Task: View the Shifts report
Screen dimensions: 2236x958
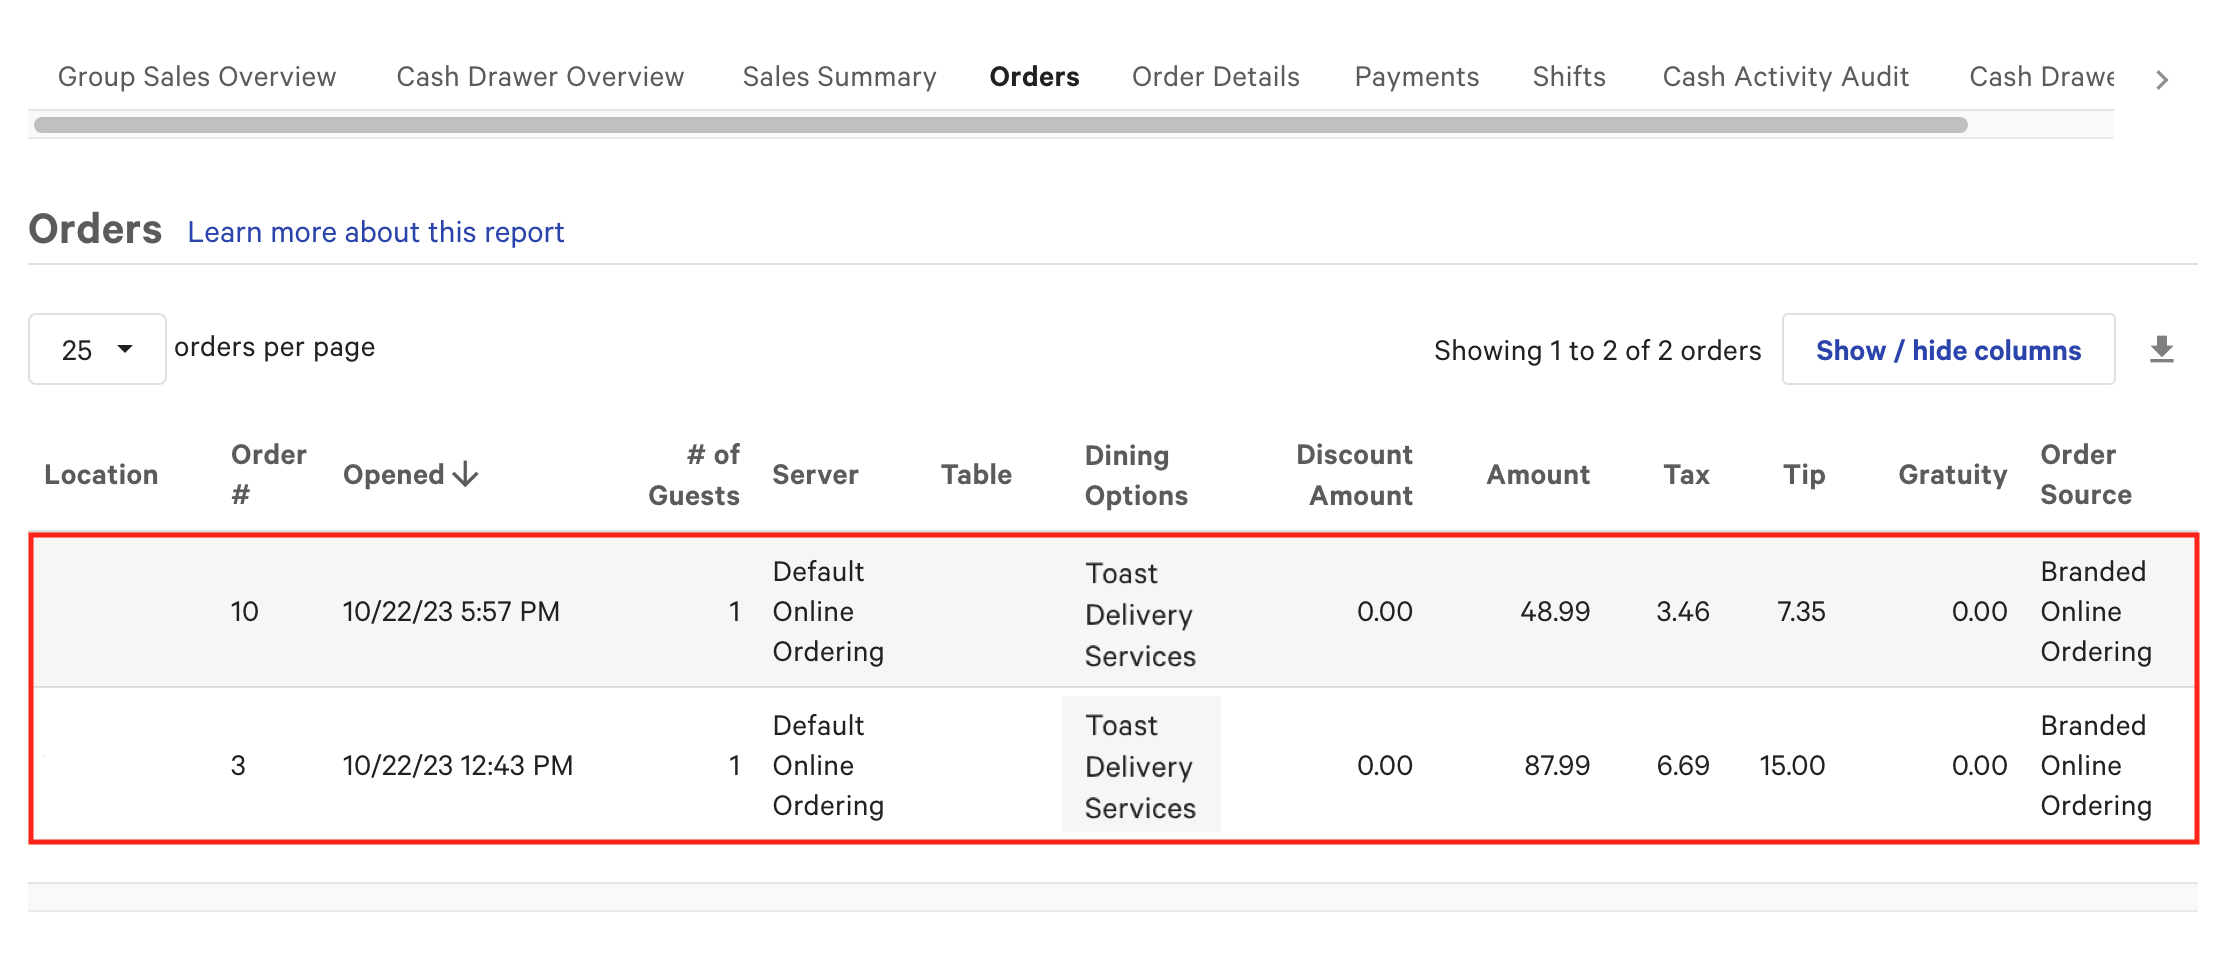Action: (1568, 76)
